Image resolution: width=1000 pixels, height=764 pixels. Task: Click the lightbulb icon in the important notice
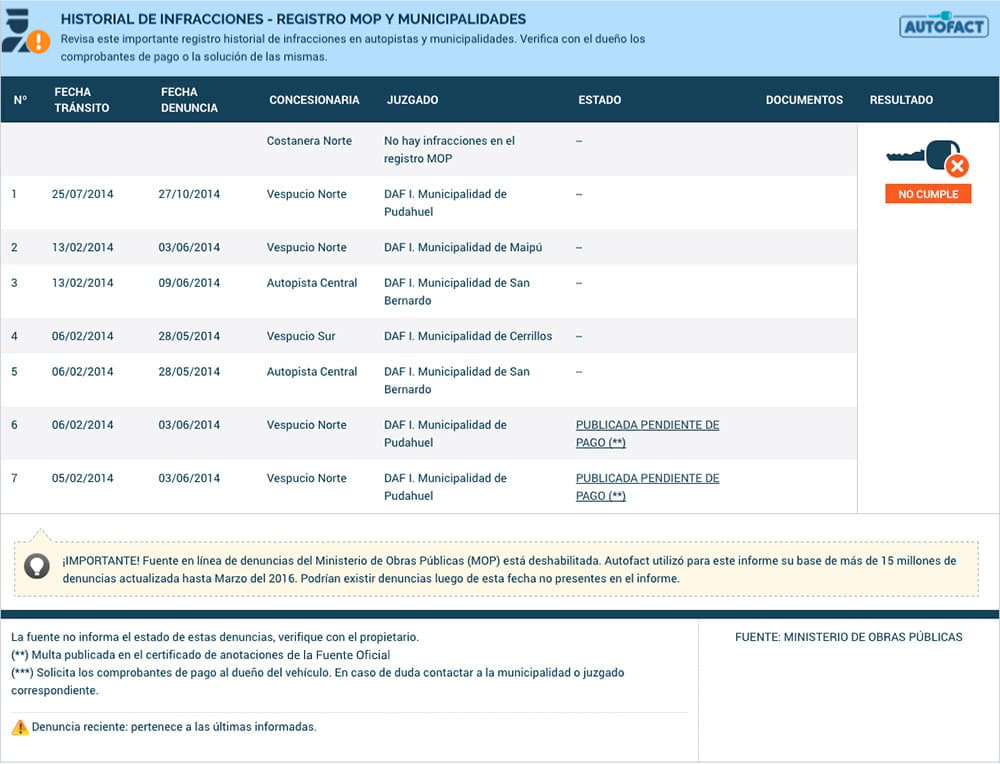(36, 566)
